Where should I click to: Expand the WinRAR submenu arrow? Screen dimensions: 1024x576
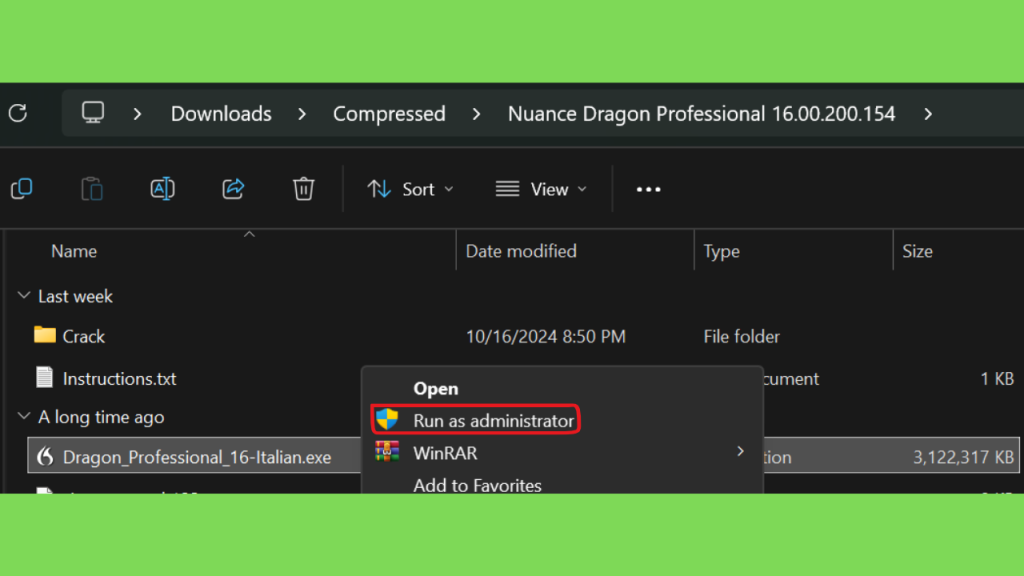(740, 451)
